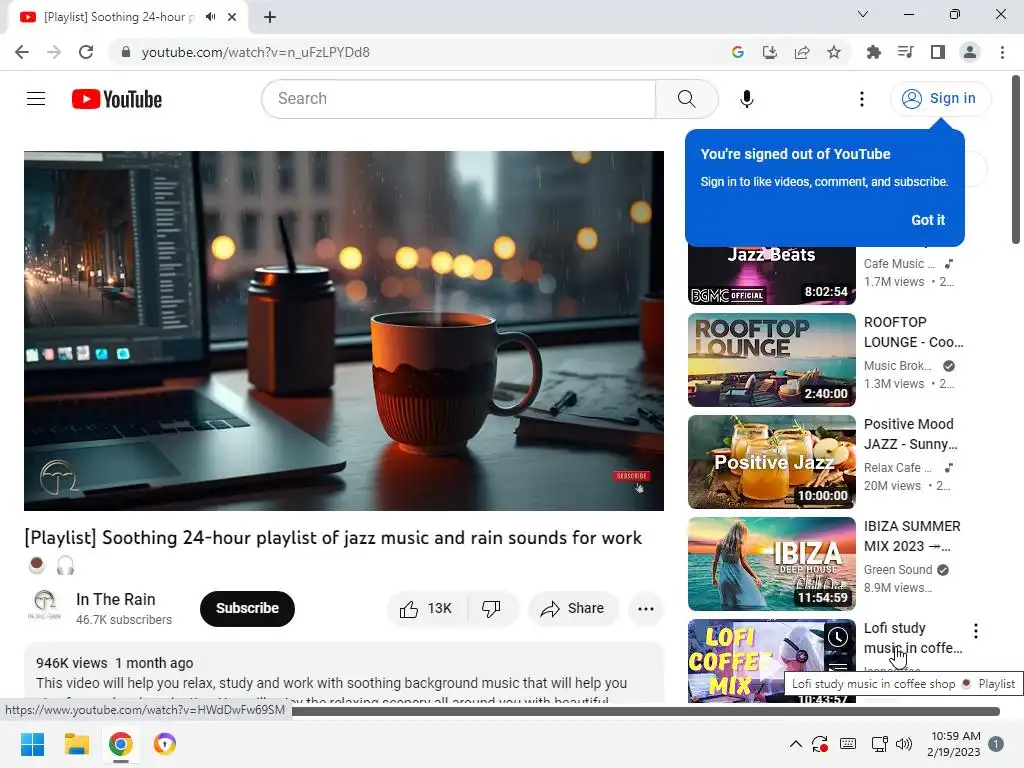
Task: Open a new browser tab
Action: pyautogui.click(x=270, y=17)
